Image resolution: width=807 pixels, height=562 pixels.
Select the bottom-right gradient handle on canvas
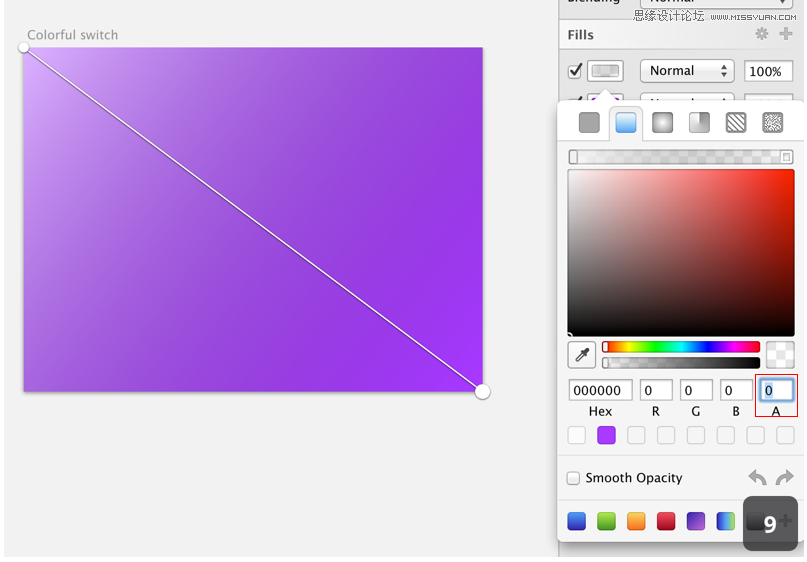coord(482,392)
